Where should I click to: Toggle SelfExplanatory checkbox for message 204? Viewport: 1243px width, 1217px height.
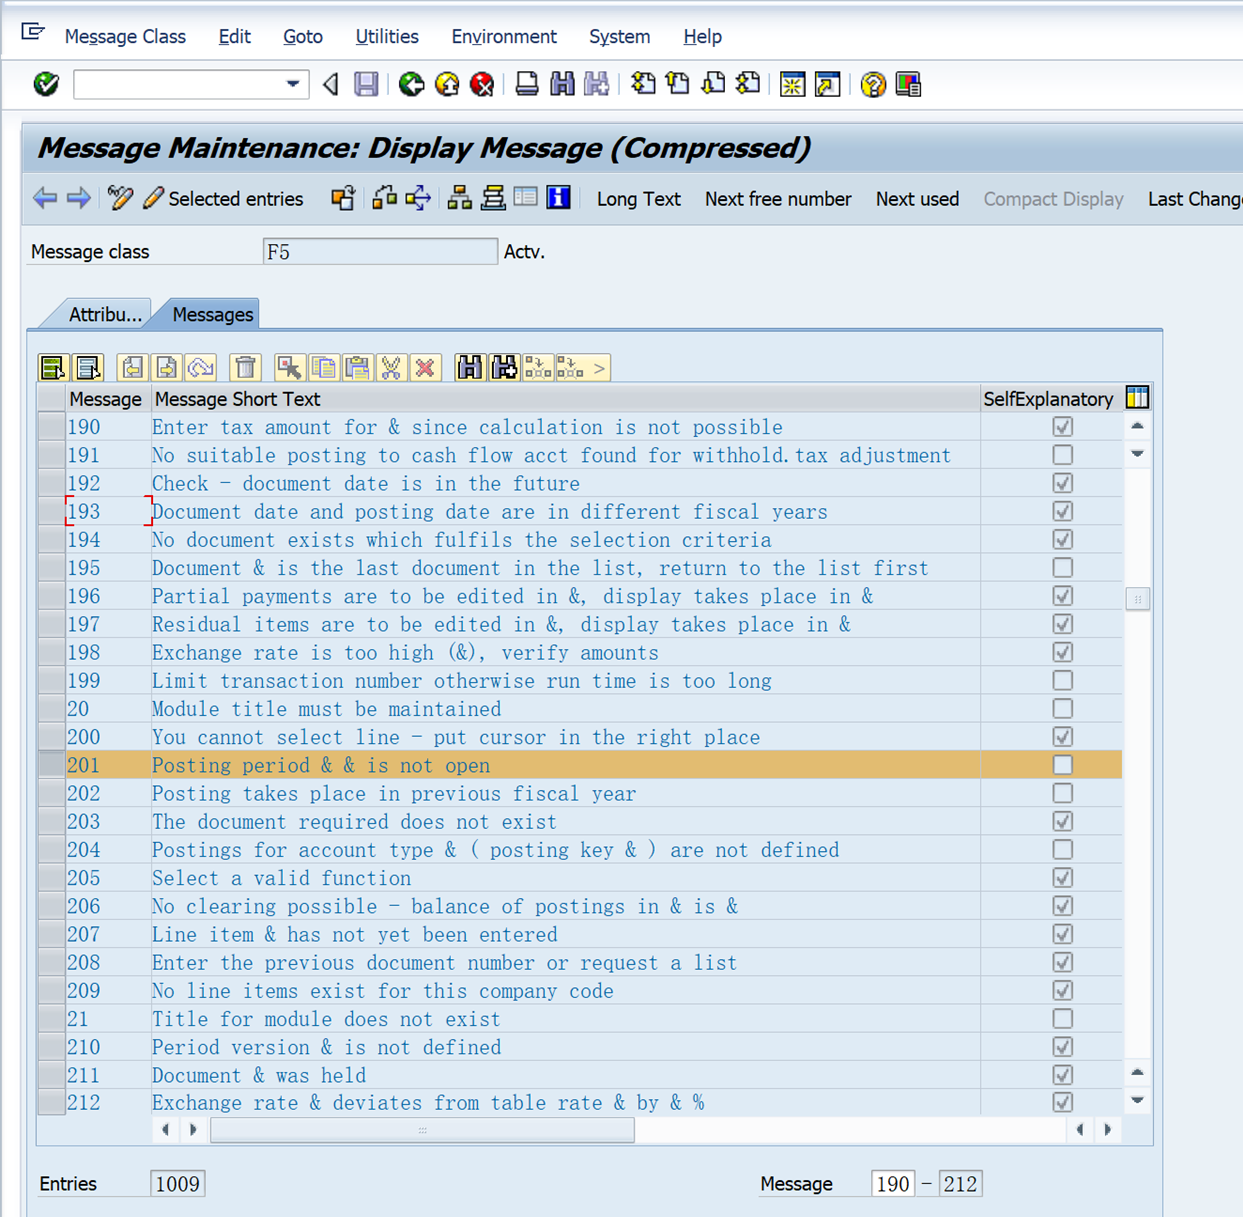coord(1062,850)
